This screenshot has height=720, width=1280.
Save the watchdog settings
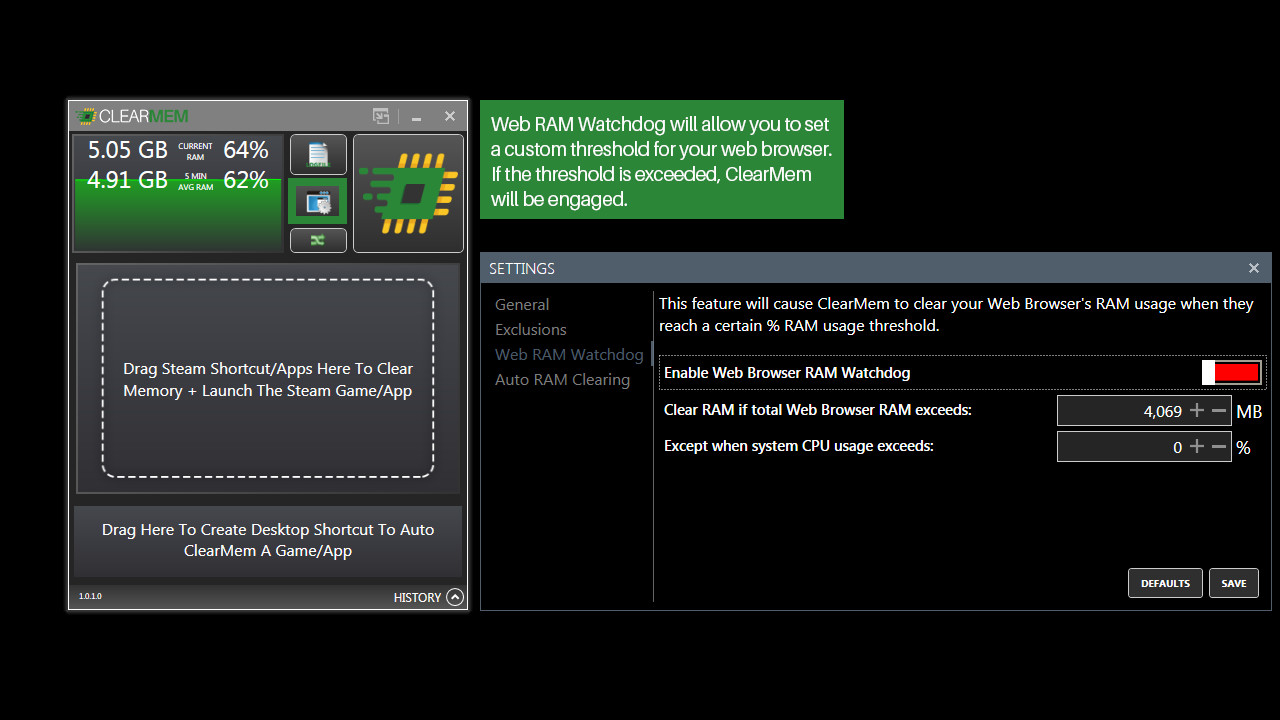(x=1233, y=583)
